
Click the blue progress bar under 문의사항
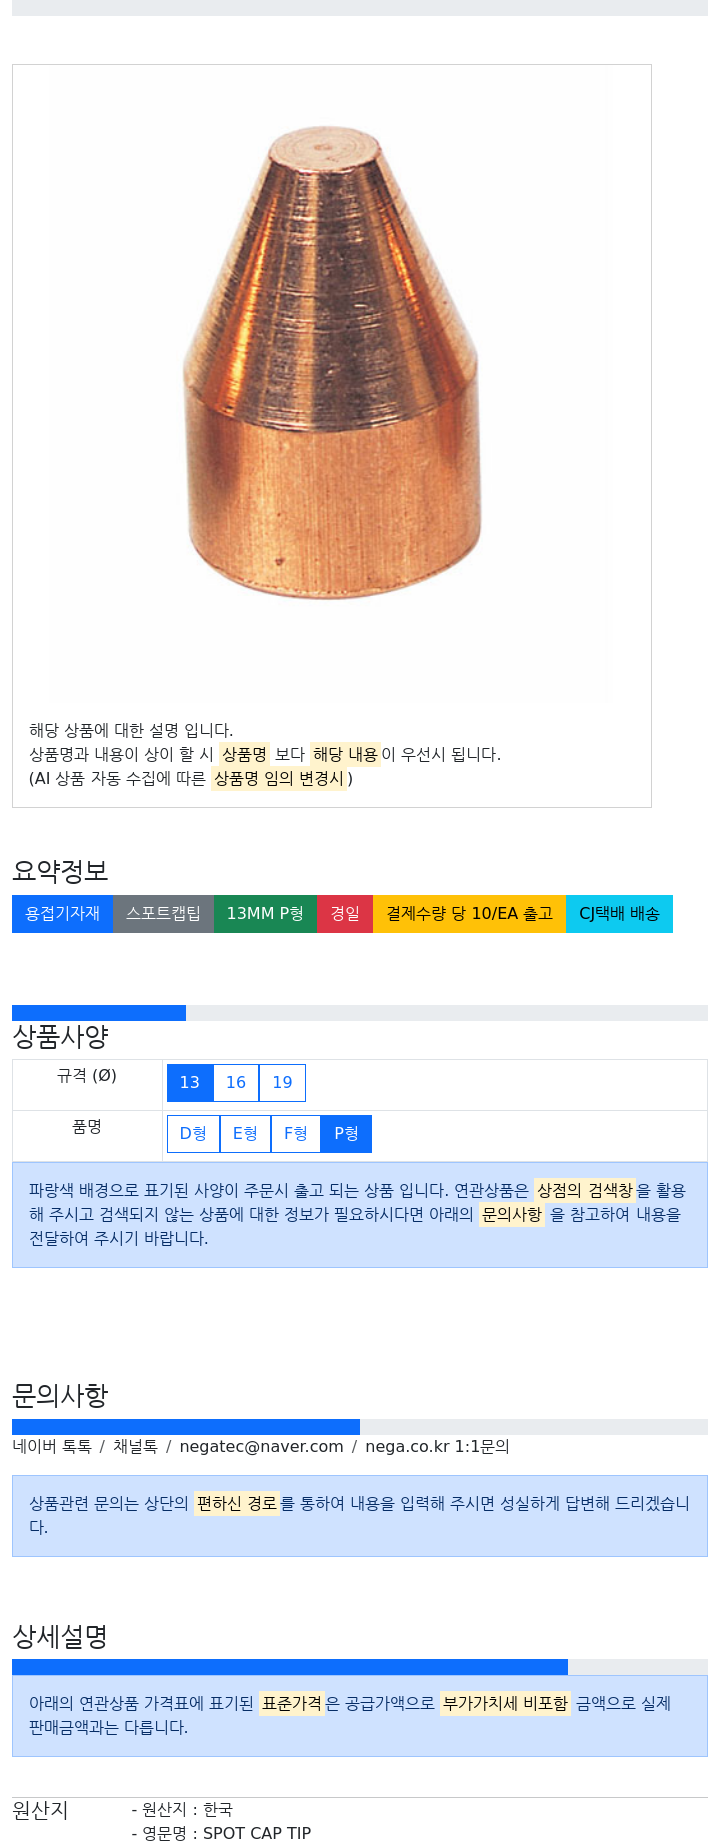click(186, 1427)
